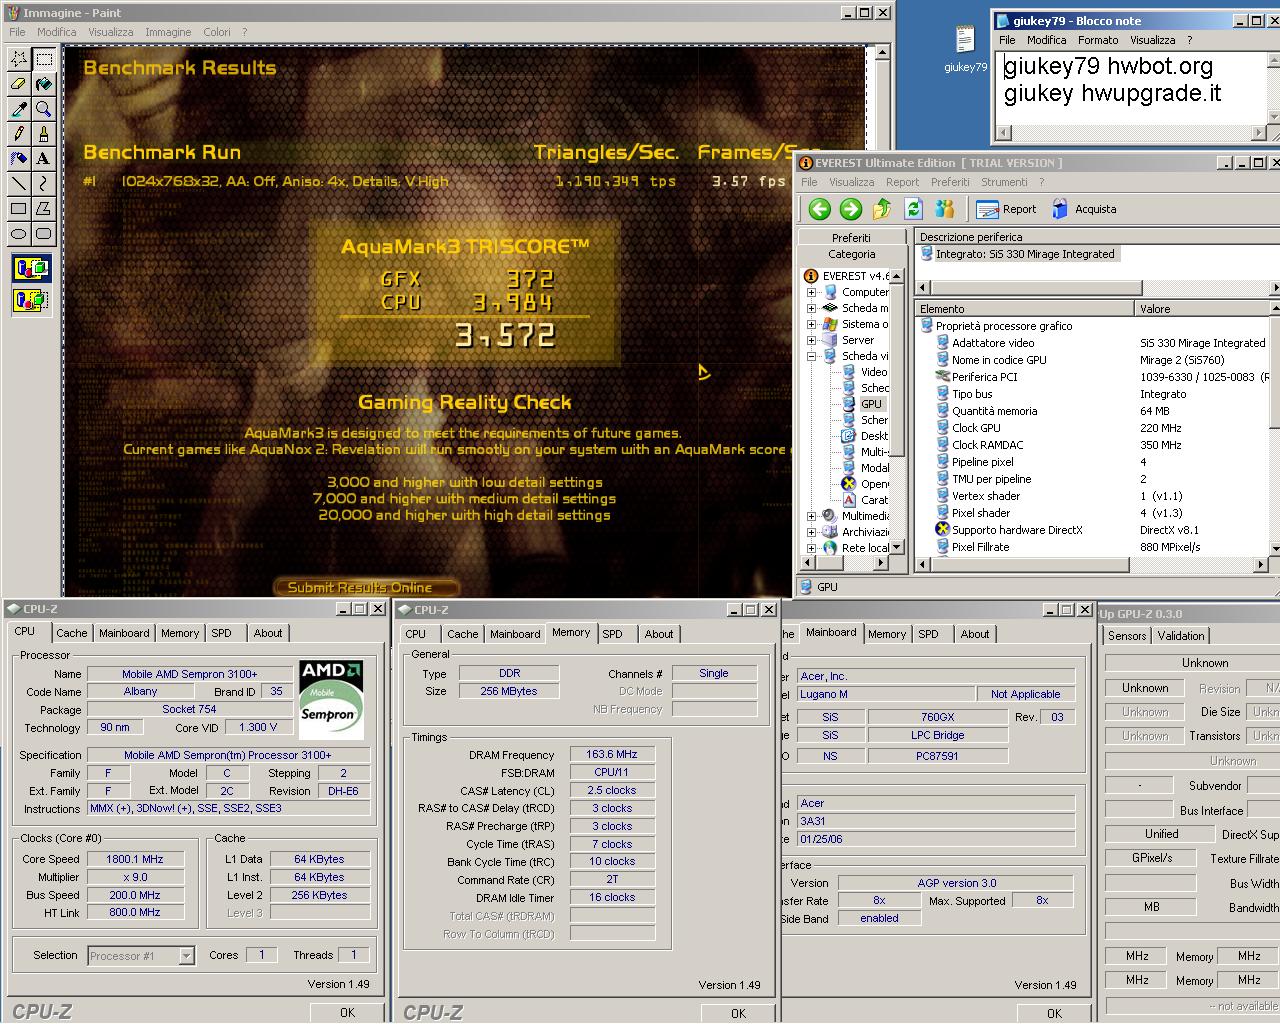The image size is (1280, 1024).
Task: Open giukey79 desktop text file
Action: (x=965, y=49)
